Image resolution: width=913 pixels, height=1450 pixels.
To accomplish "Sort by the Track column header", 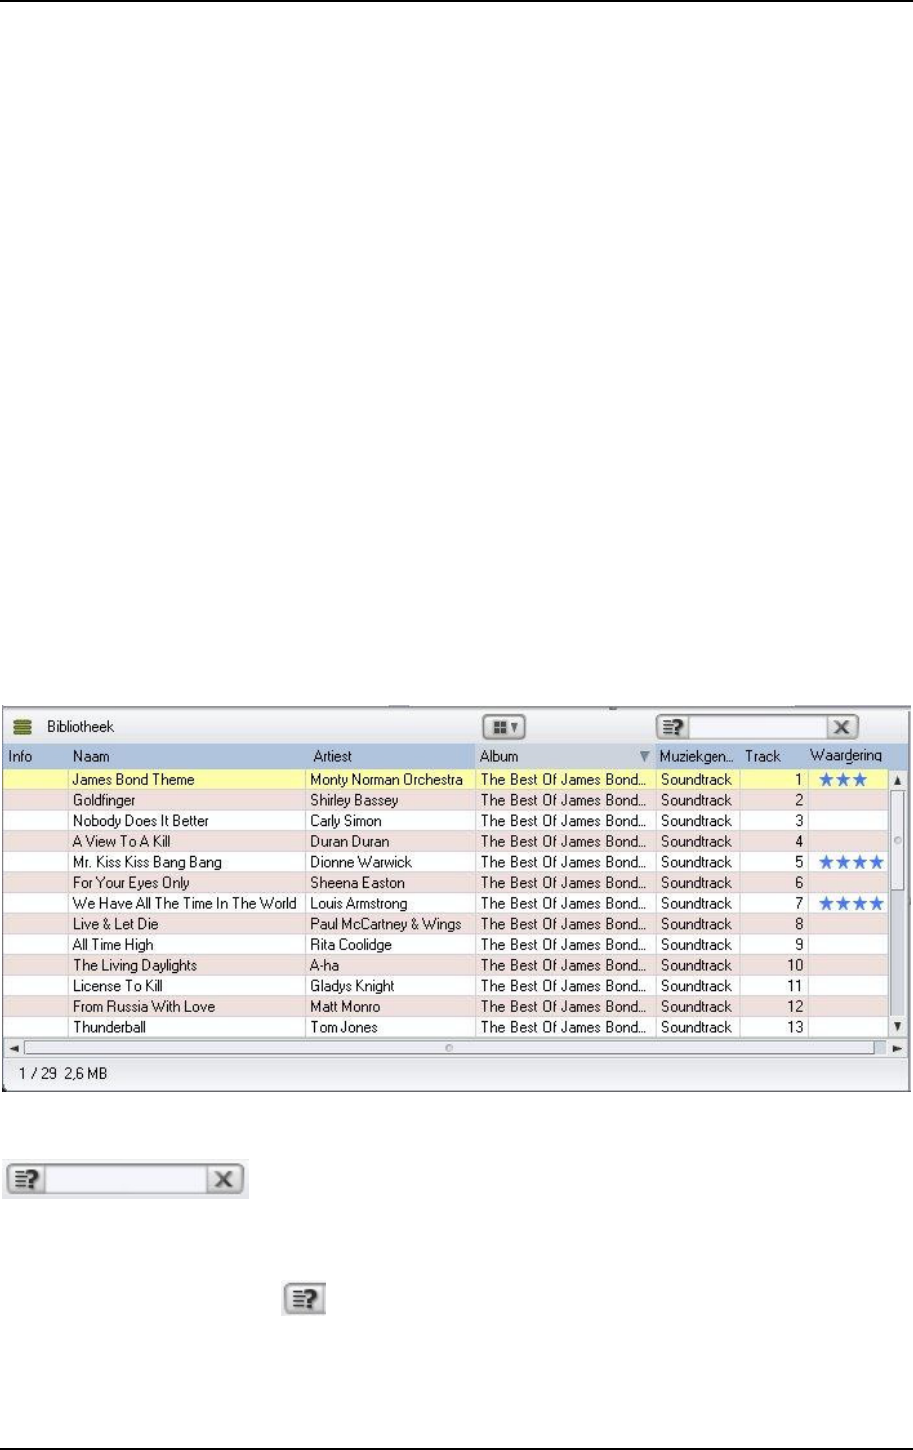I will (762, 756).
